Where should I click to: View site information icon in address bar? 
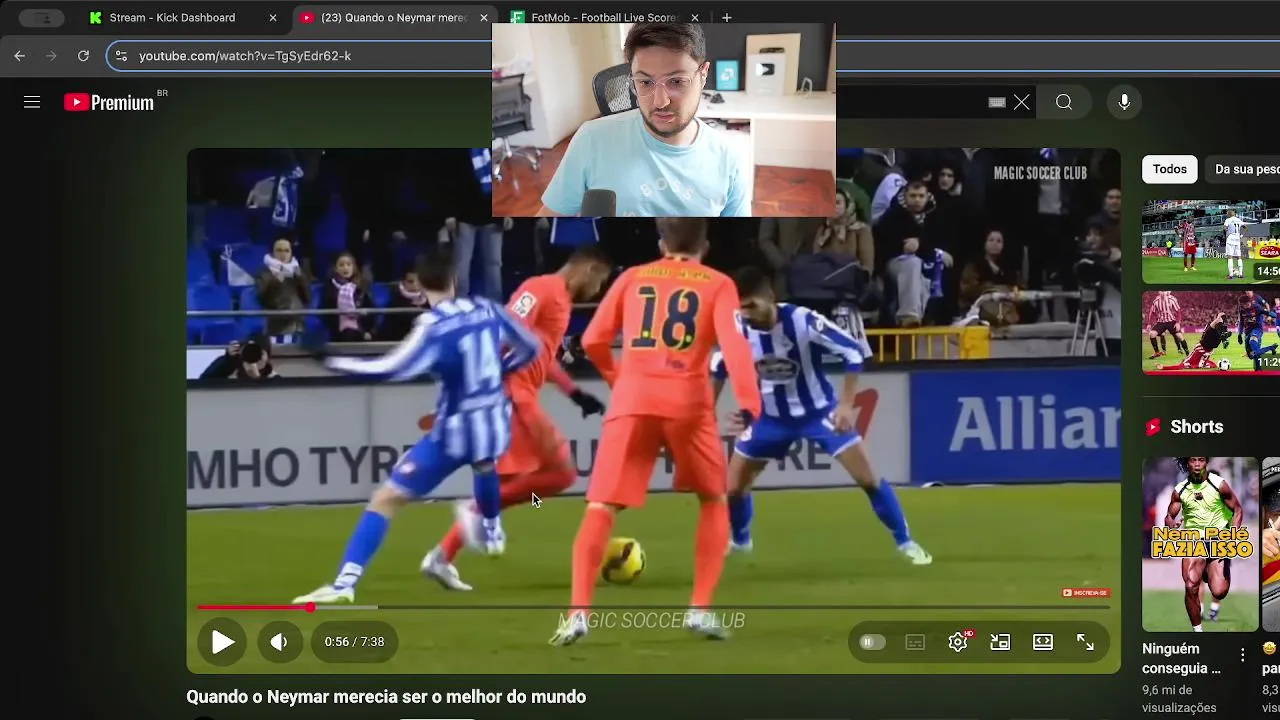coord(121,56)
